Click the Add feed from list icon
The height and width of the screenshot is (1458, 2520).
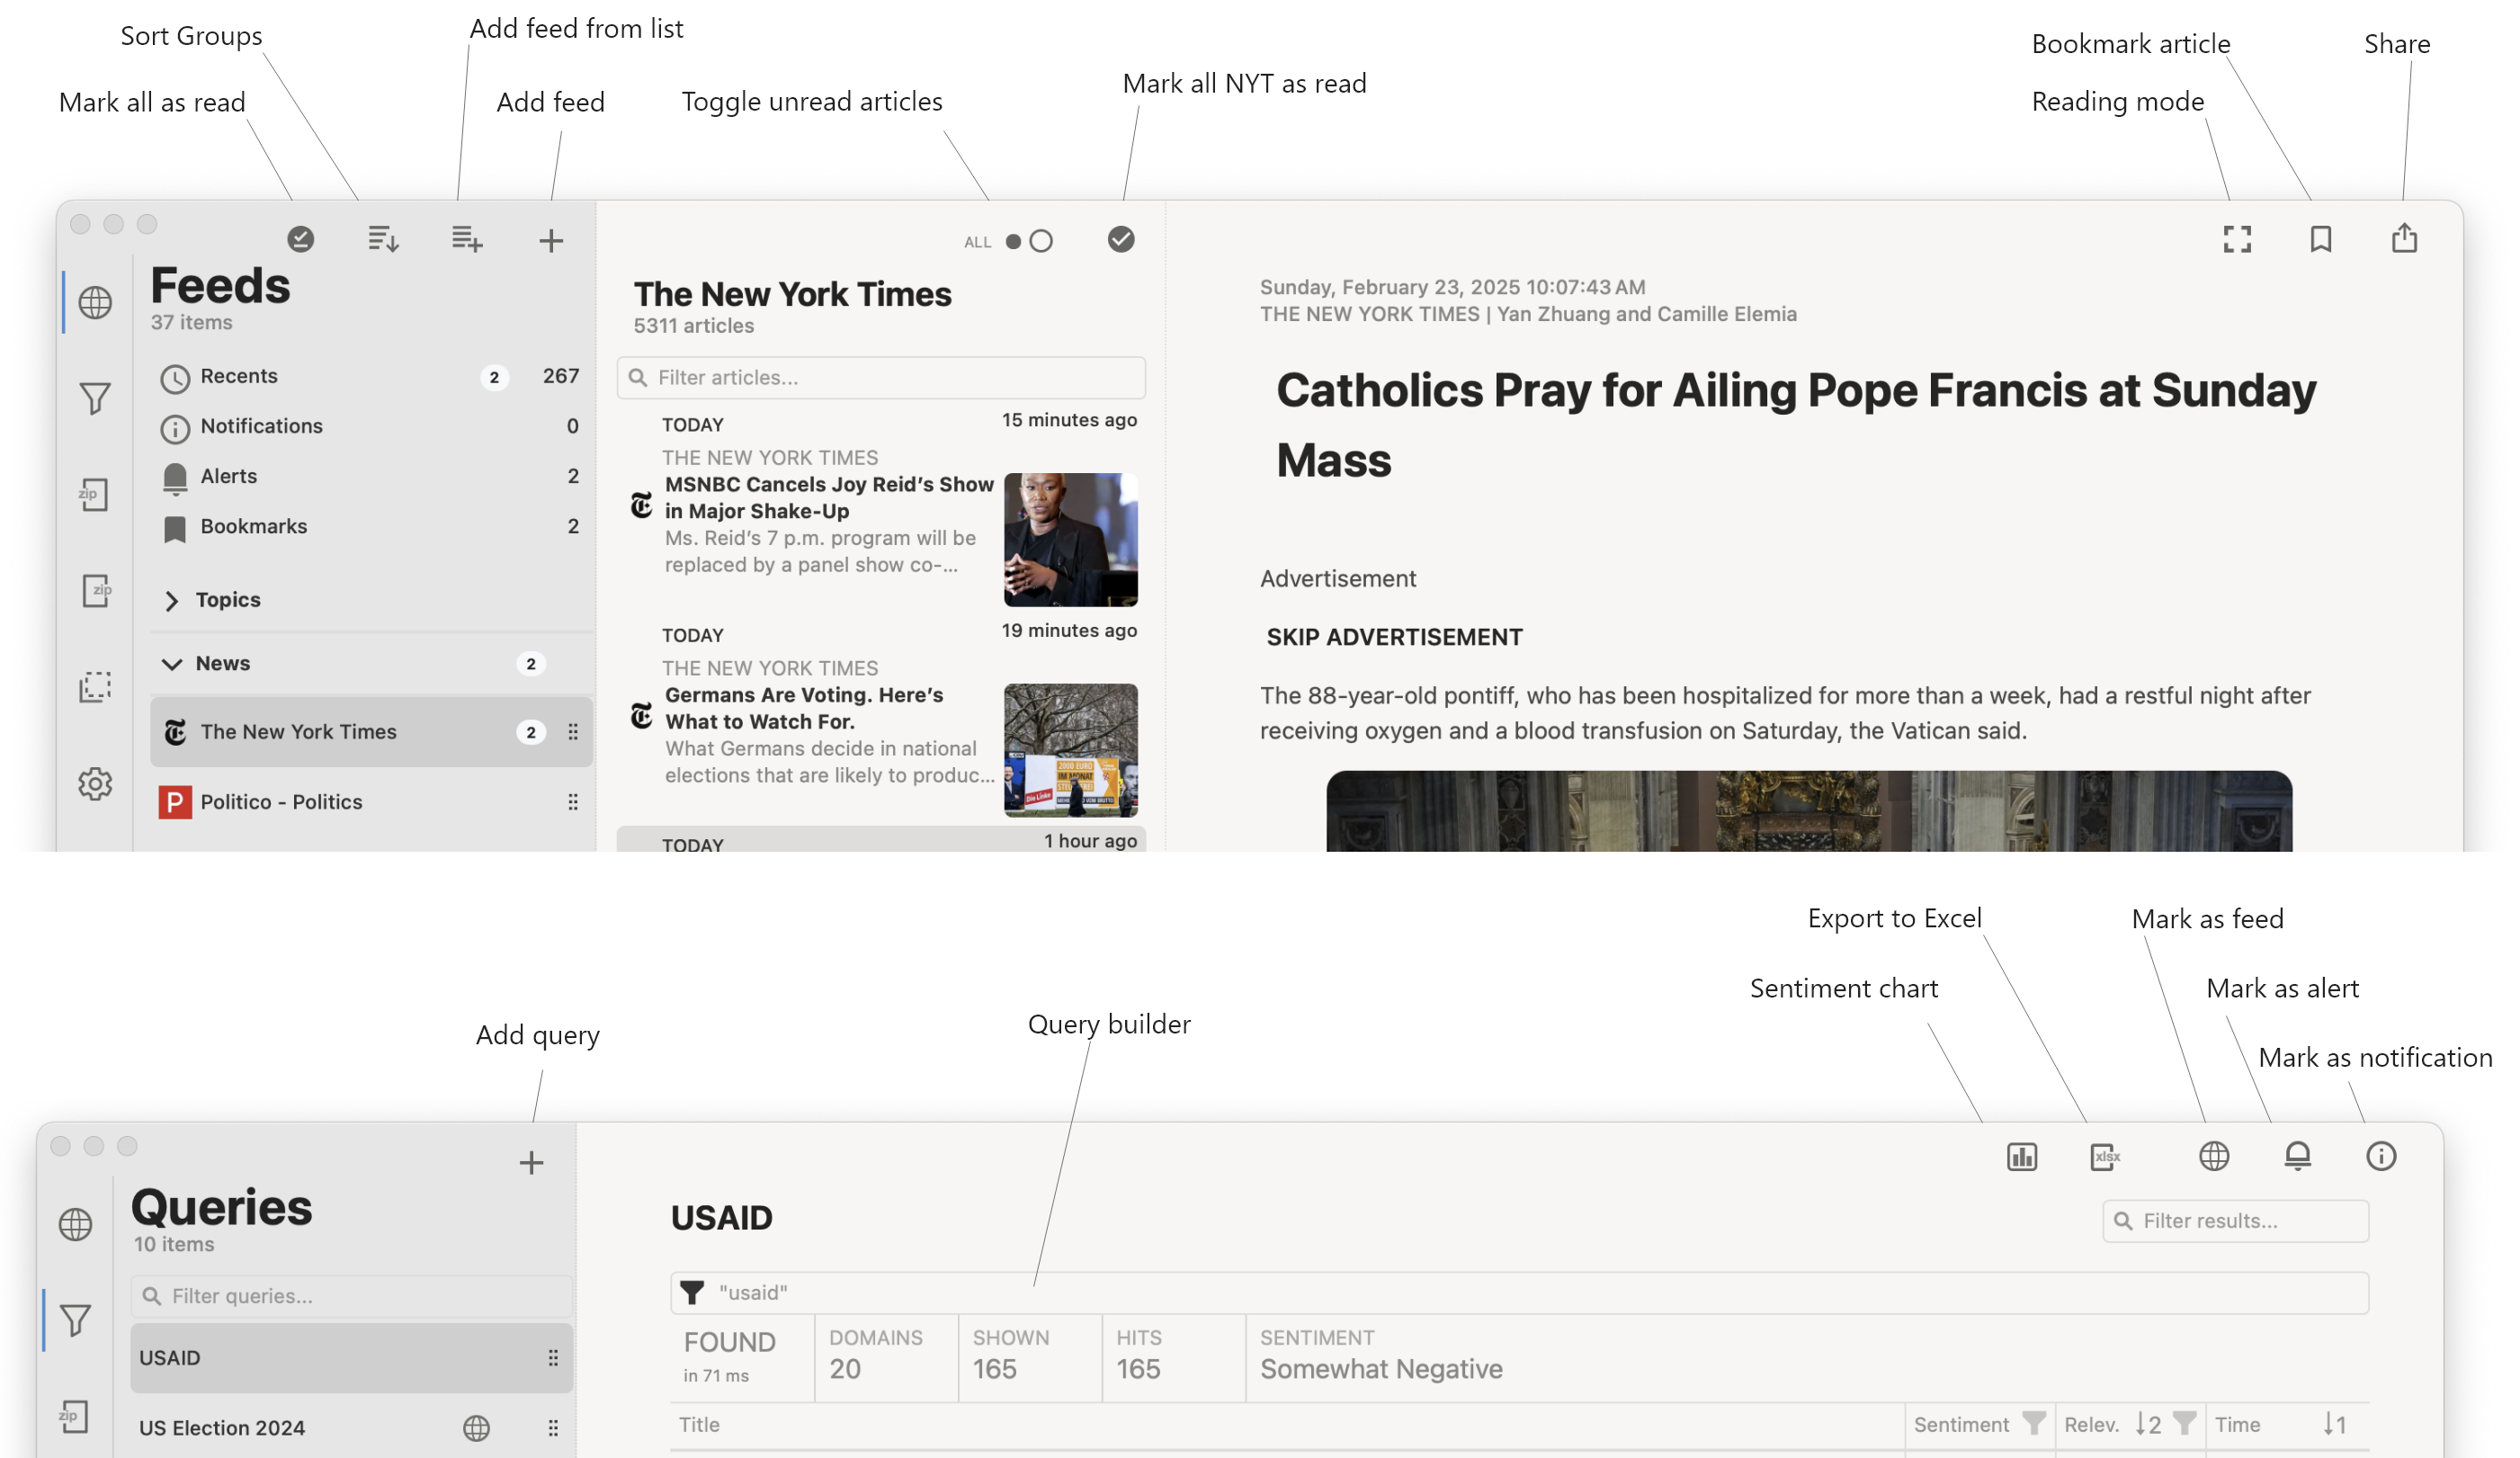click(467, 238)
